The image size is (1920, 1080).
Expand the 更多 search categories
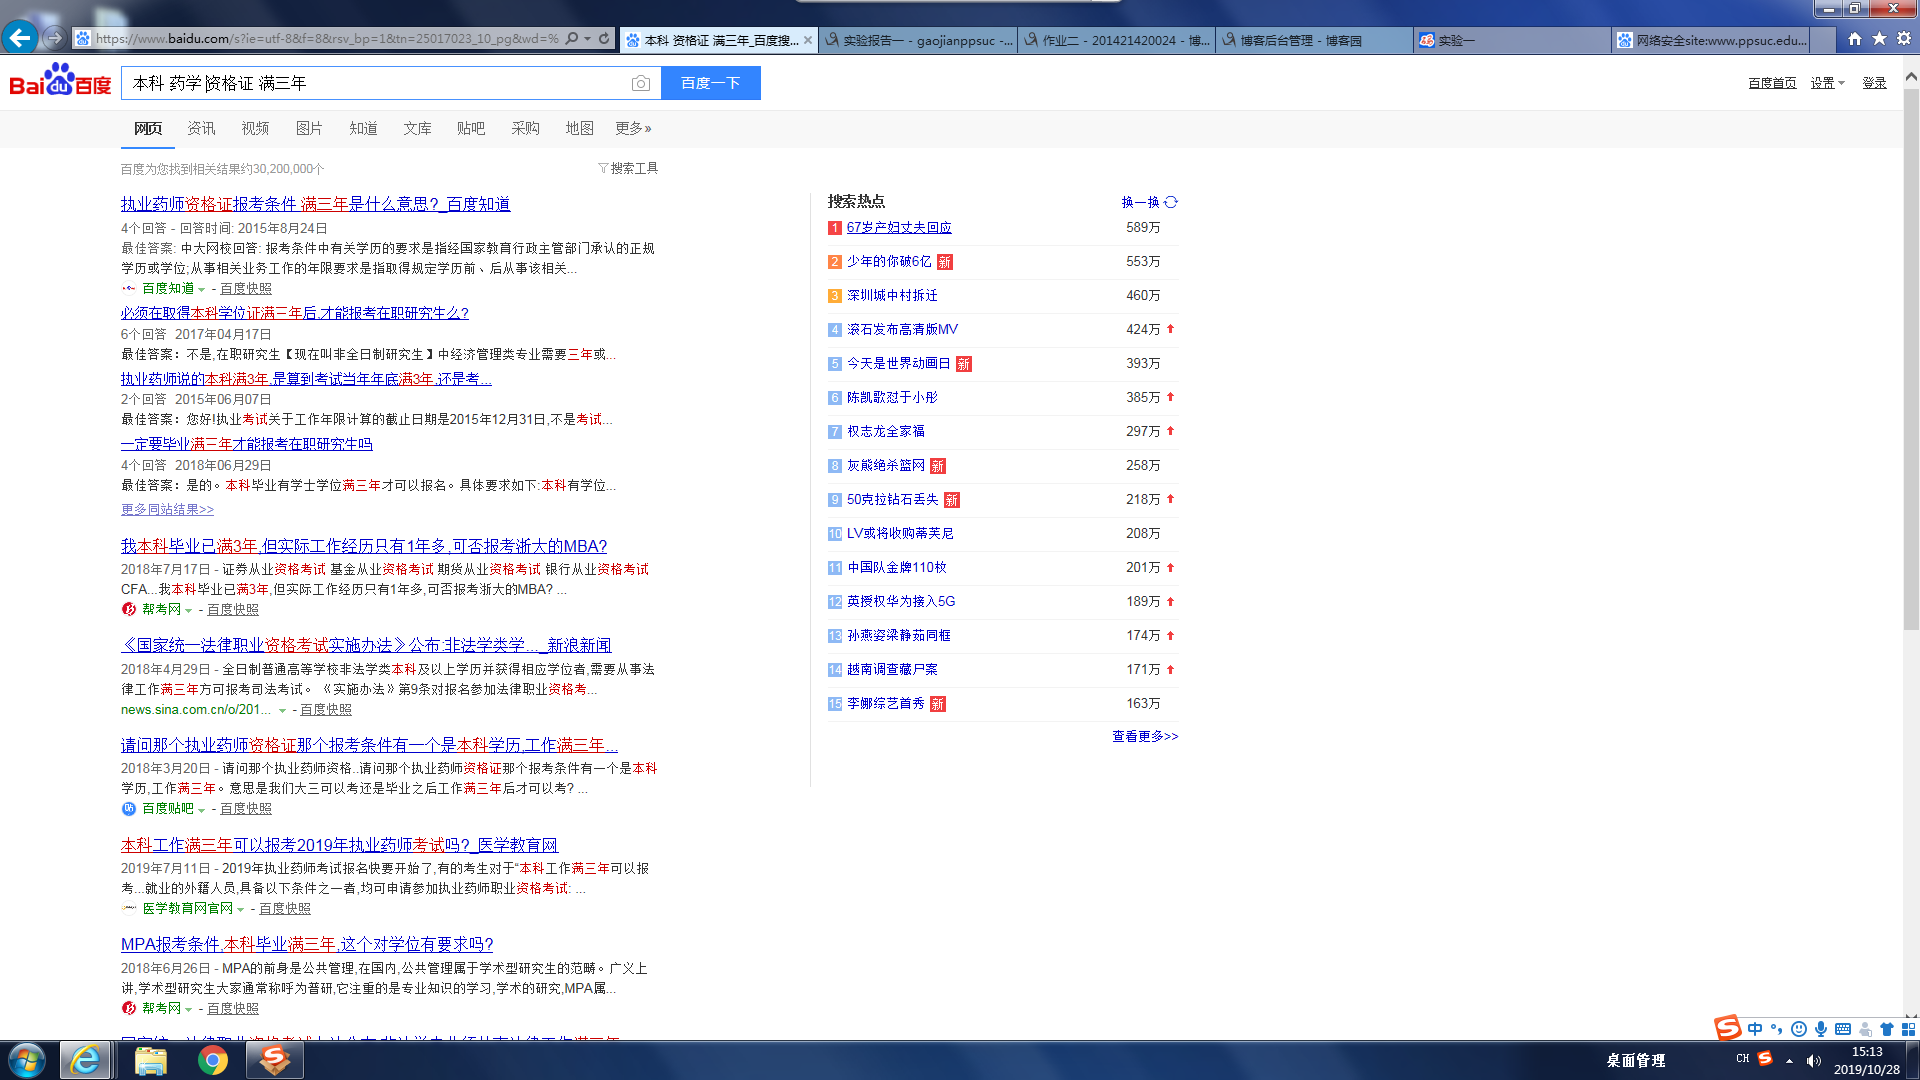click(x=633, y=128)
